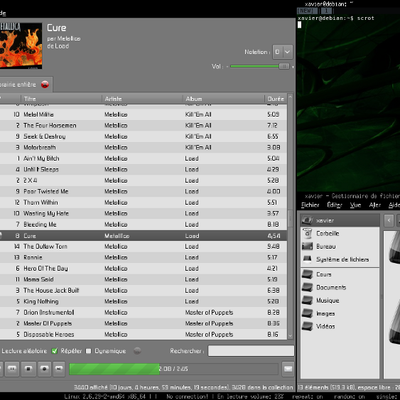Select the track Thorn Within

(x=143, y=202)
